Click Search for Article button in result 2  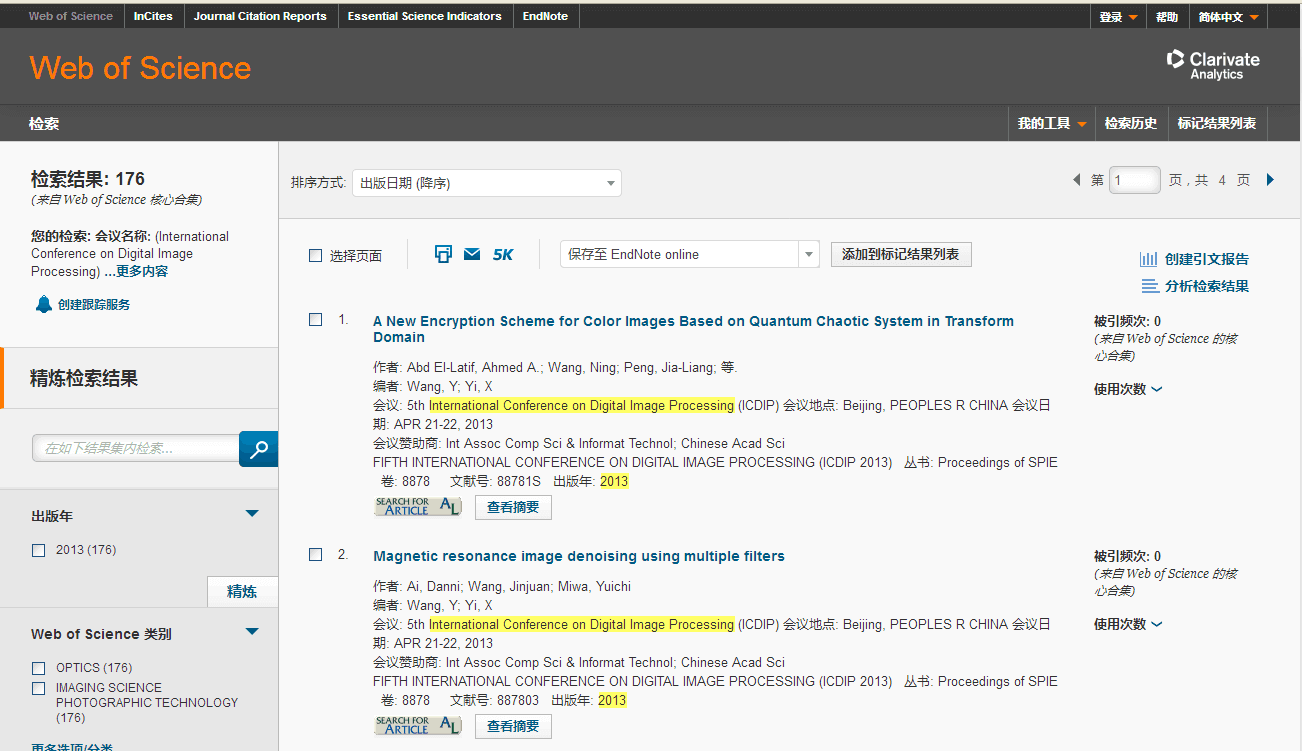point(418,726)
